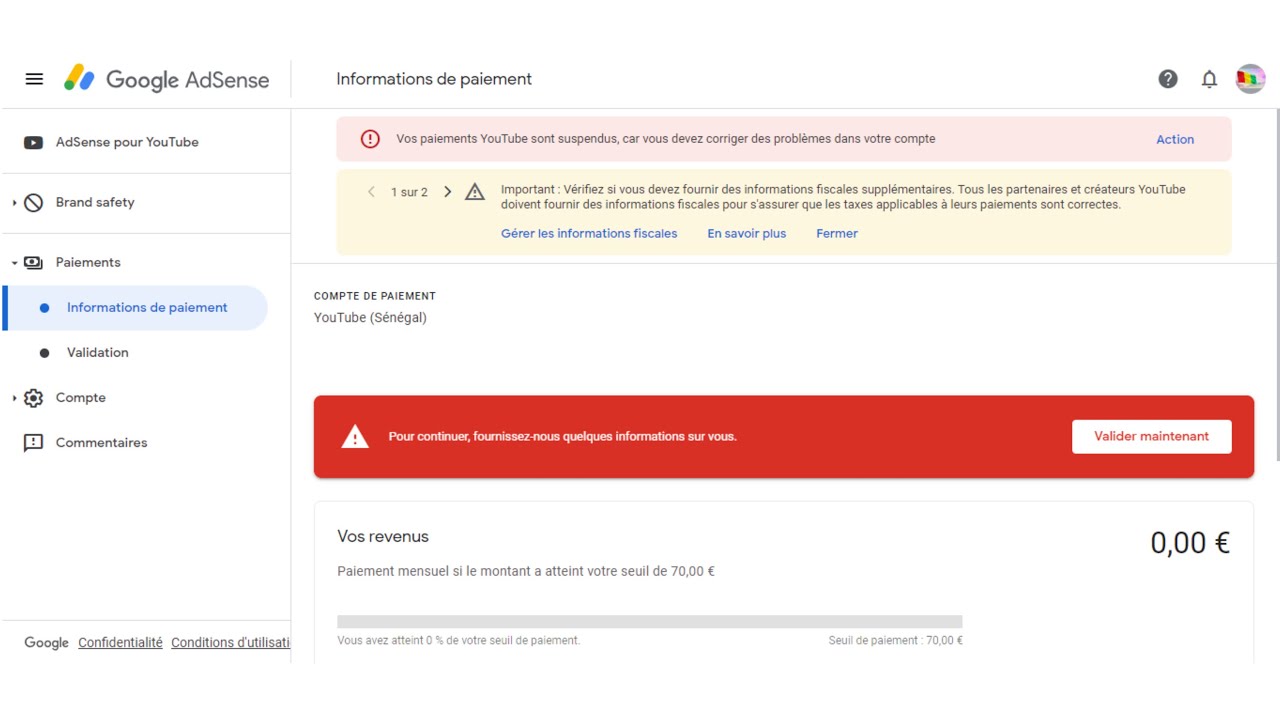1280x720 pixels.
Task: Collapse the Paiements section arrow
Action: [x=14, y=262]
